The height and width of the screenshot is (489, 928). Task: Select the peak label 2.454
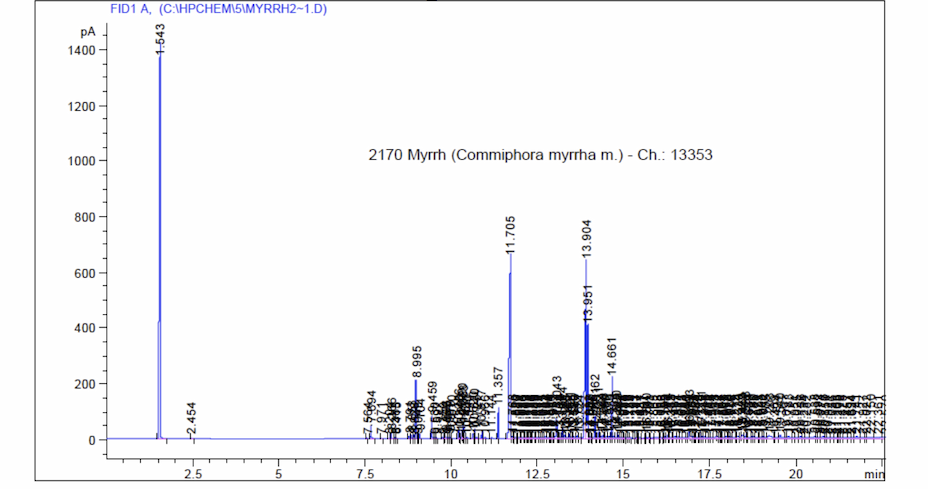pos(191,419)
